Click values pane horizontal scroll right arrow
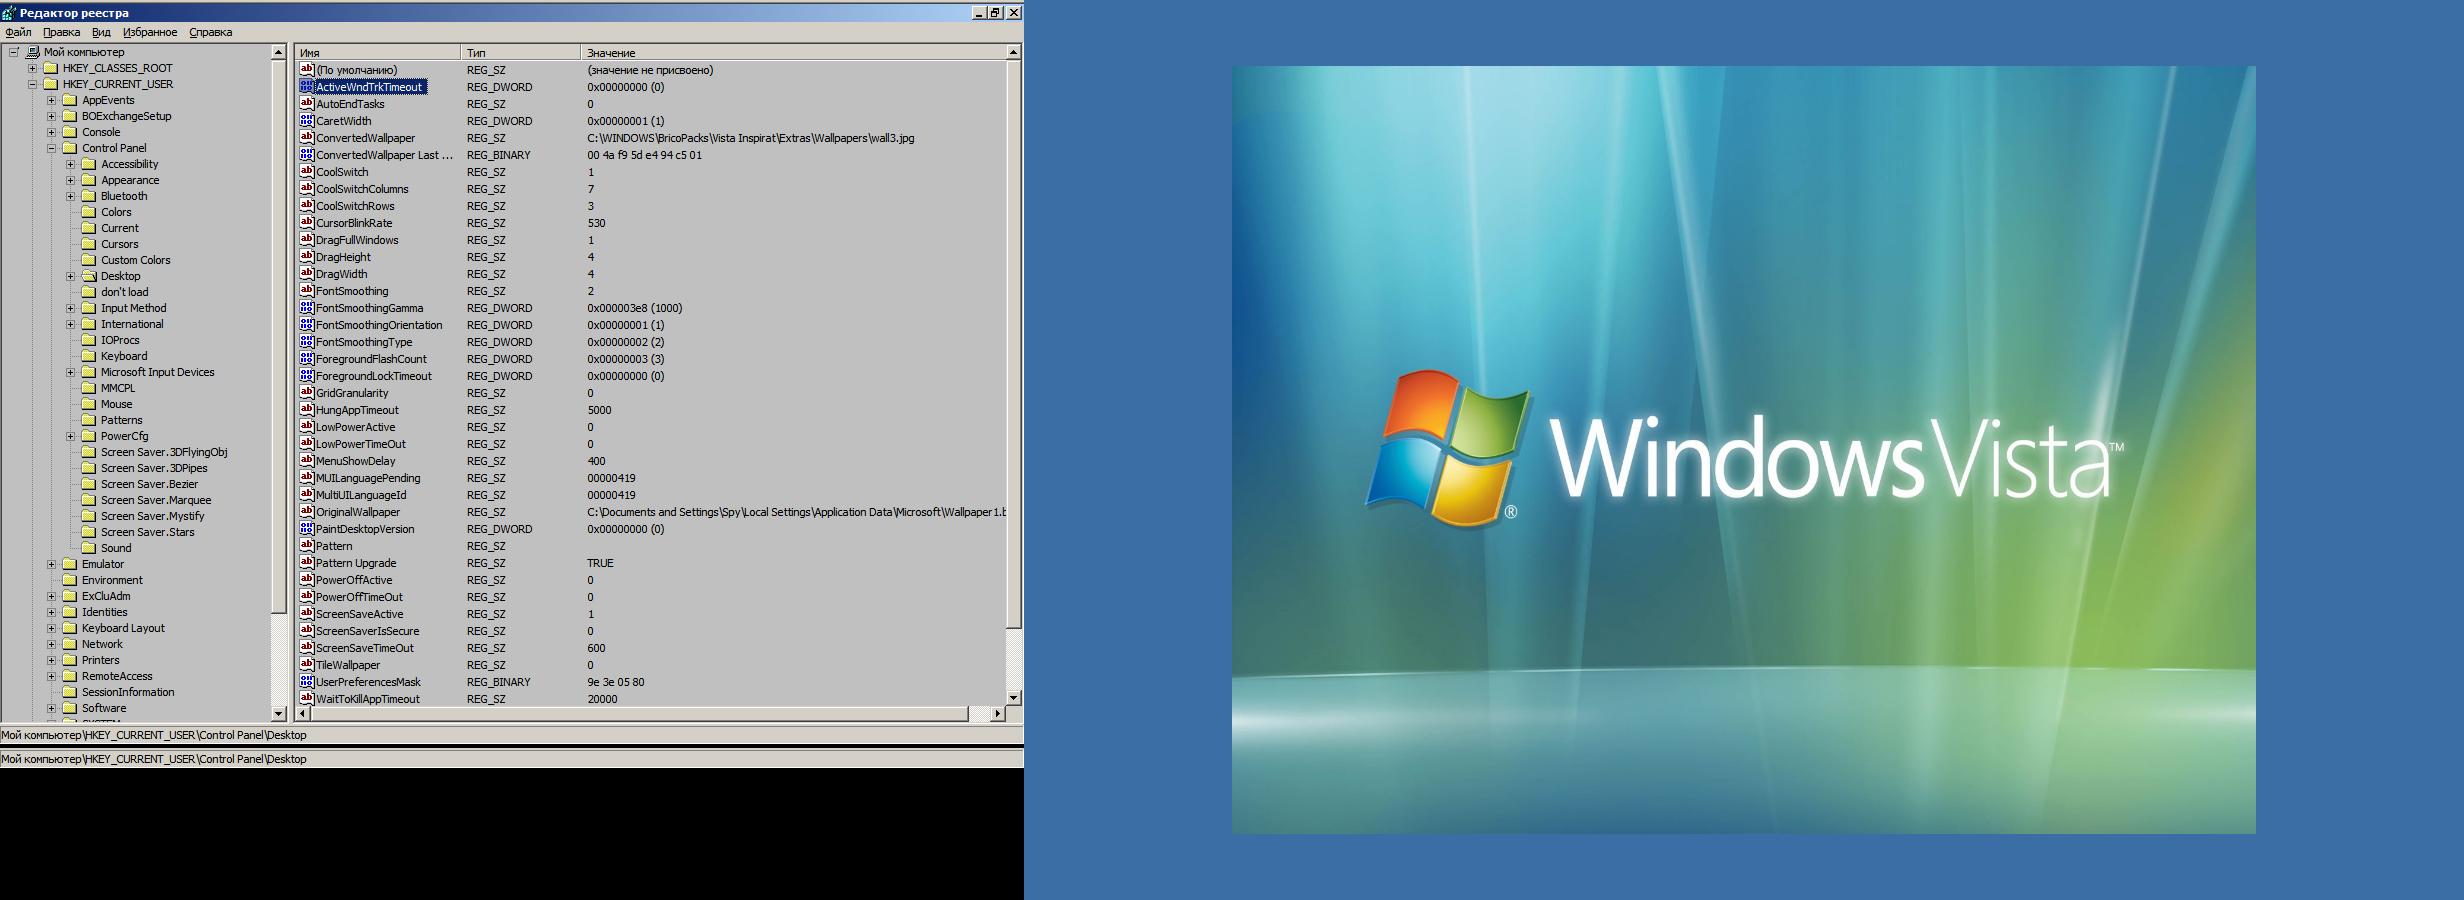Screen dimensions: 2464x900 [997, 714]
